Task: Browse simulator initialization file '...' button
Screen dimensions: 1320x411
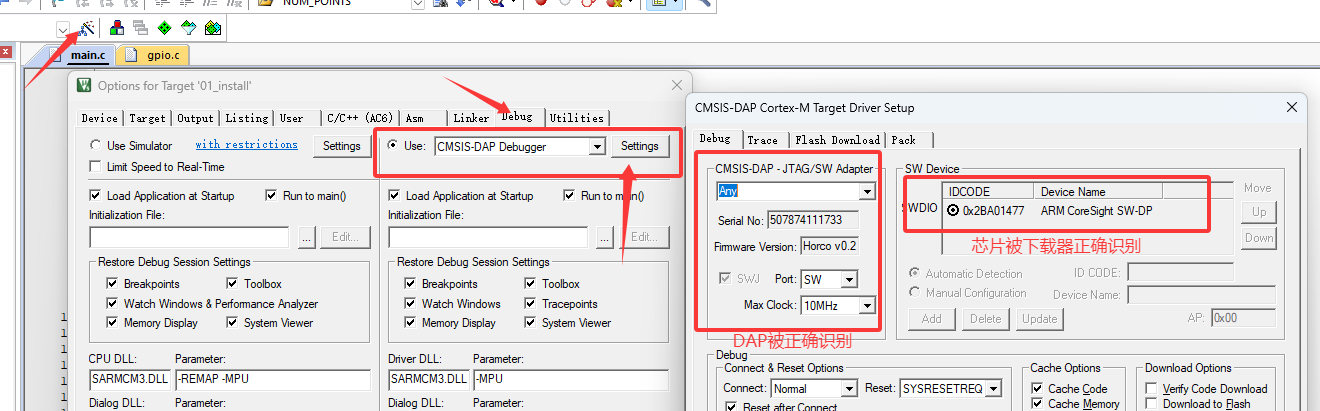Action: point(306,237)
